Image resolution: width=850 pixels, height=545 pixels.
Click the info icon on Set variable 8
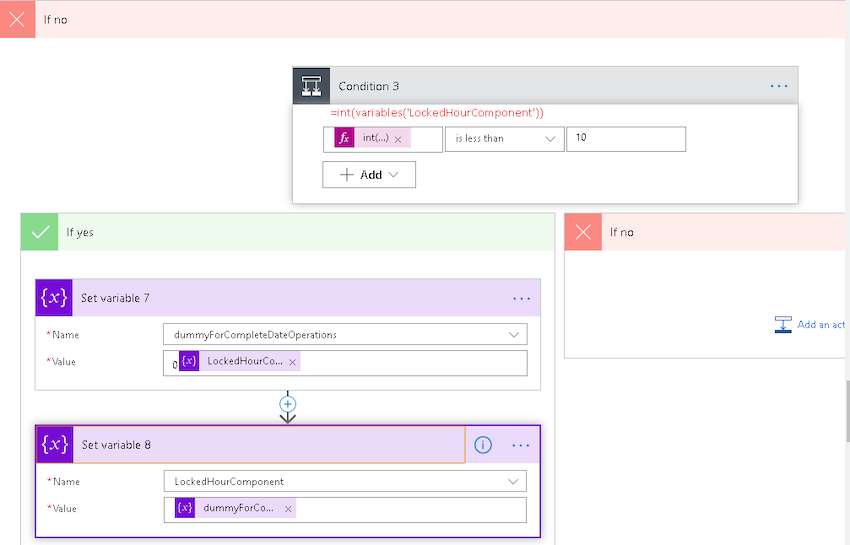483,445
